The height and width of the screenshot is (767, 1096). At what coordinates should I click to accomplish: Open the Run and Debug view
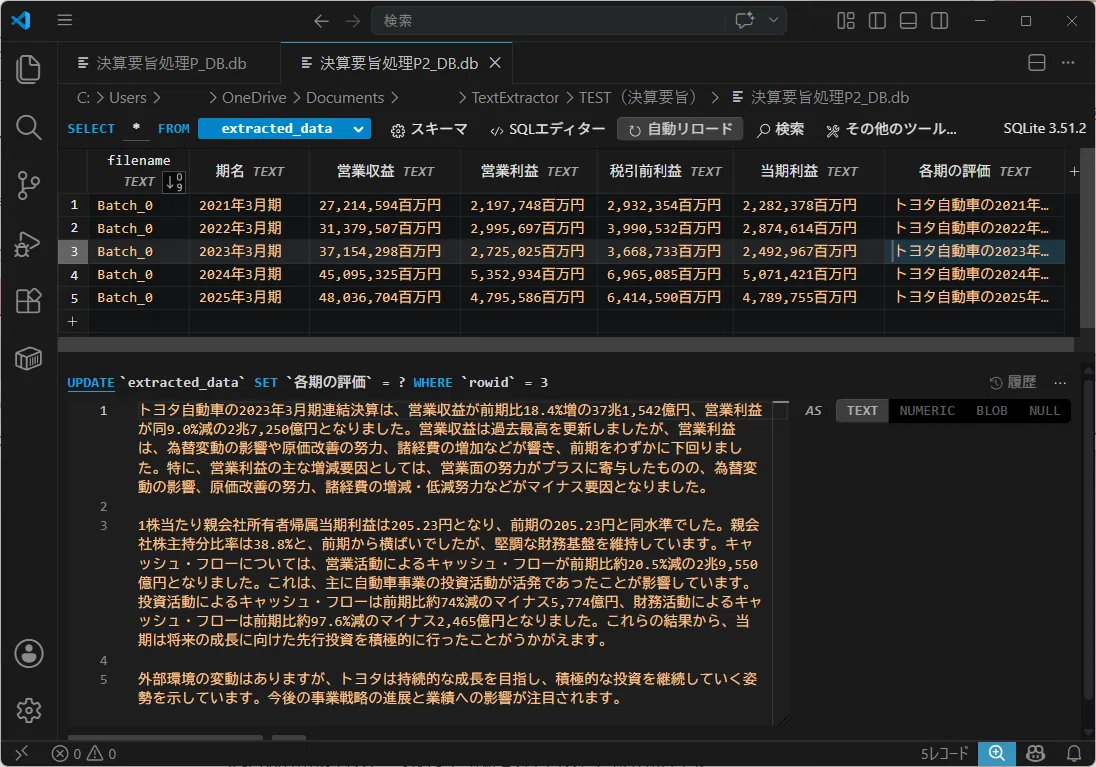(x=28, y=243)
